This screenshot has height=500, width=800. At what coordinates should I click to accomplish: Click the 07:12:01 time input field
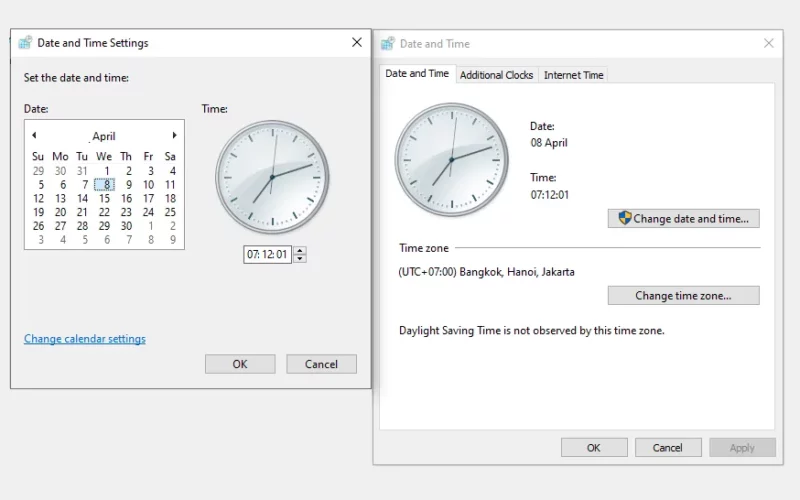[267, 254]
